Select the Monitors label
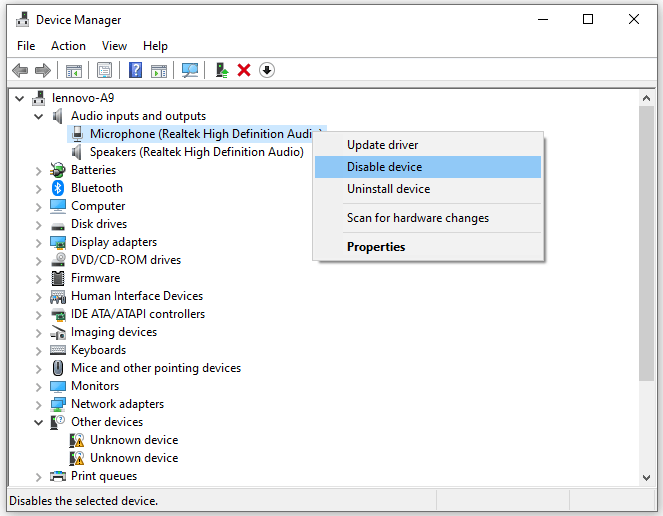The image size is (663, 516). (x=95, y=386)
